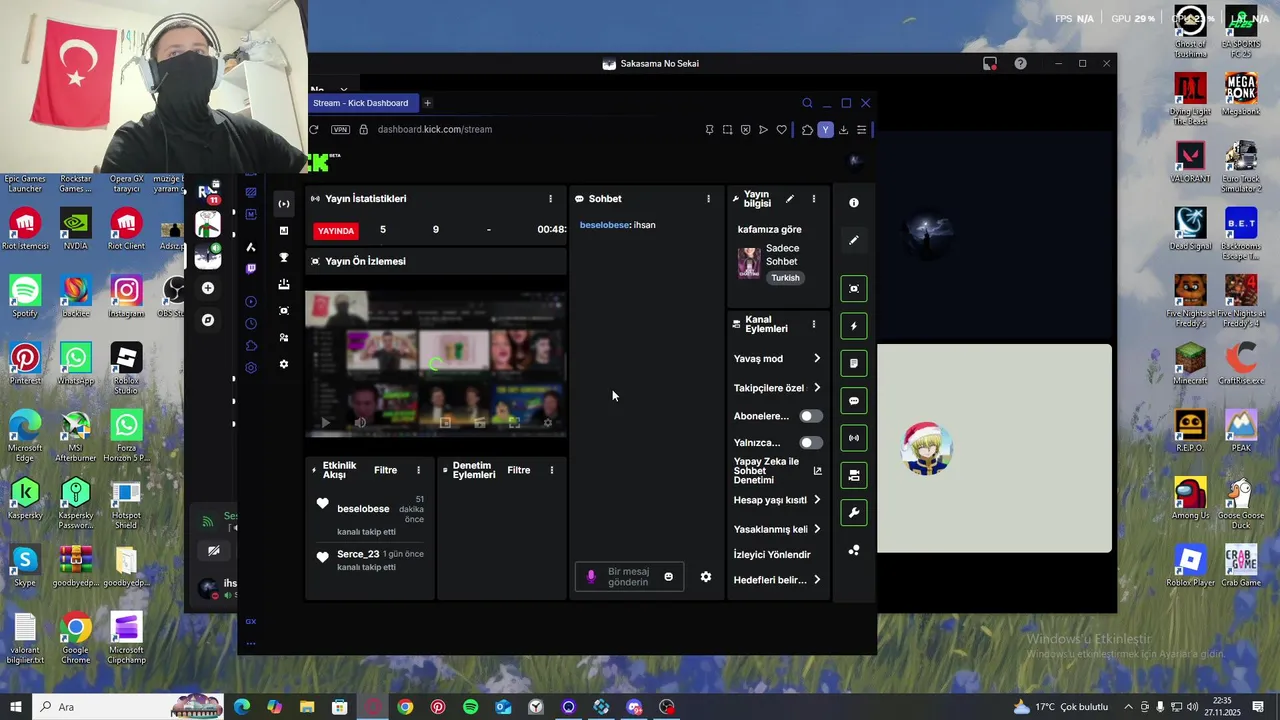Open a new browser tab with plus

(x=427, y=103)
